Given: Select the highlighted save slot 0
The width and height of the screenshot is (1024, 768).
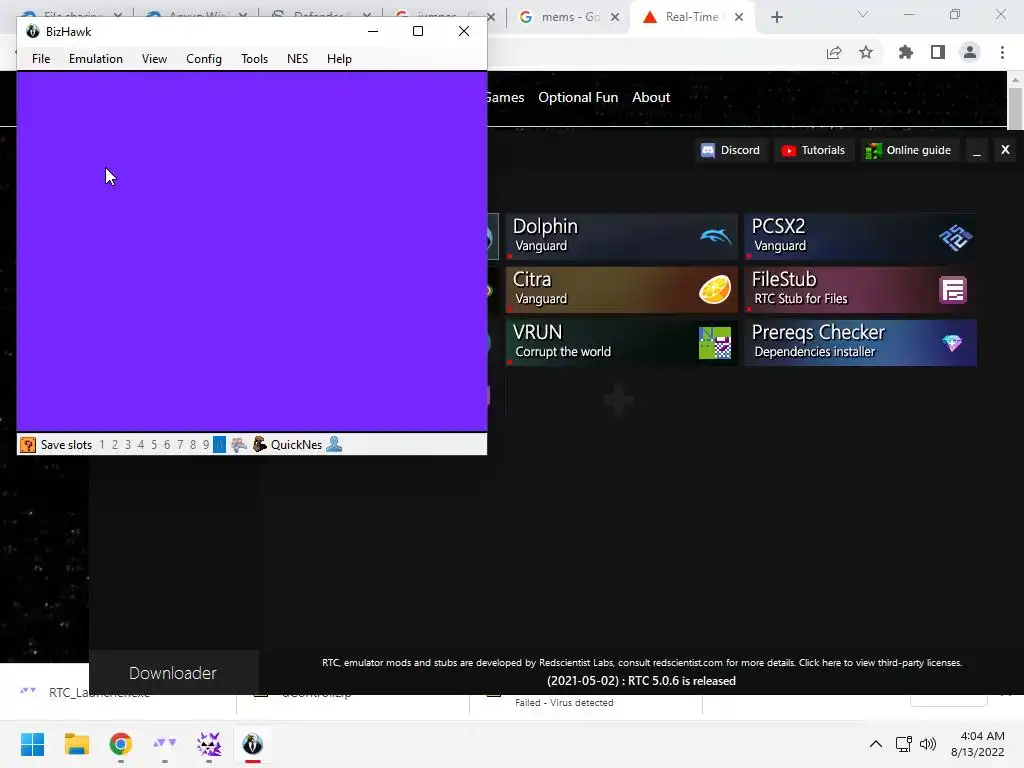Looking at the screenshot, I should point(219,445).
